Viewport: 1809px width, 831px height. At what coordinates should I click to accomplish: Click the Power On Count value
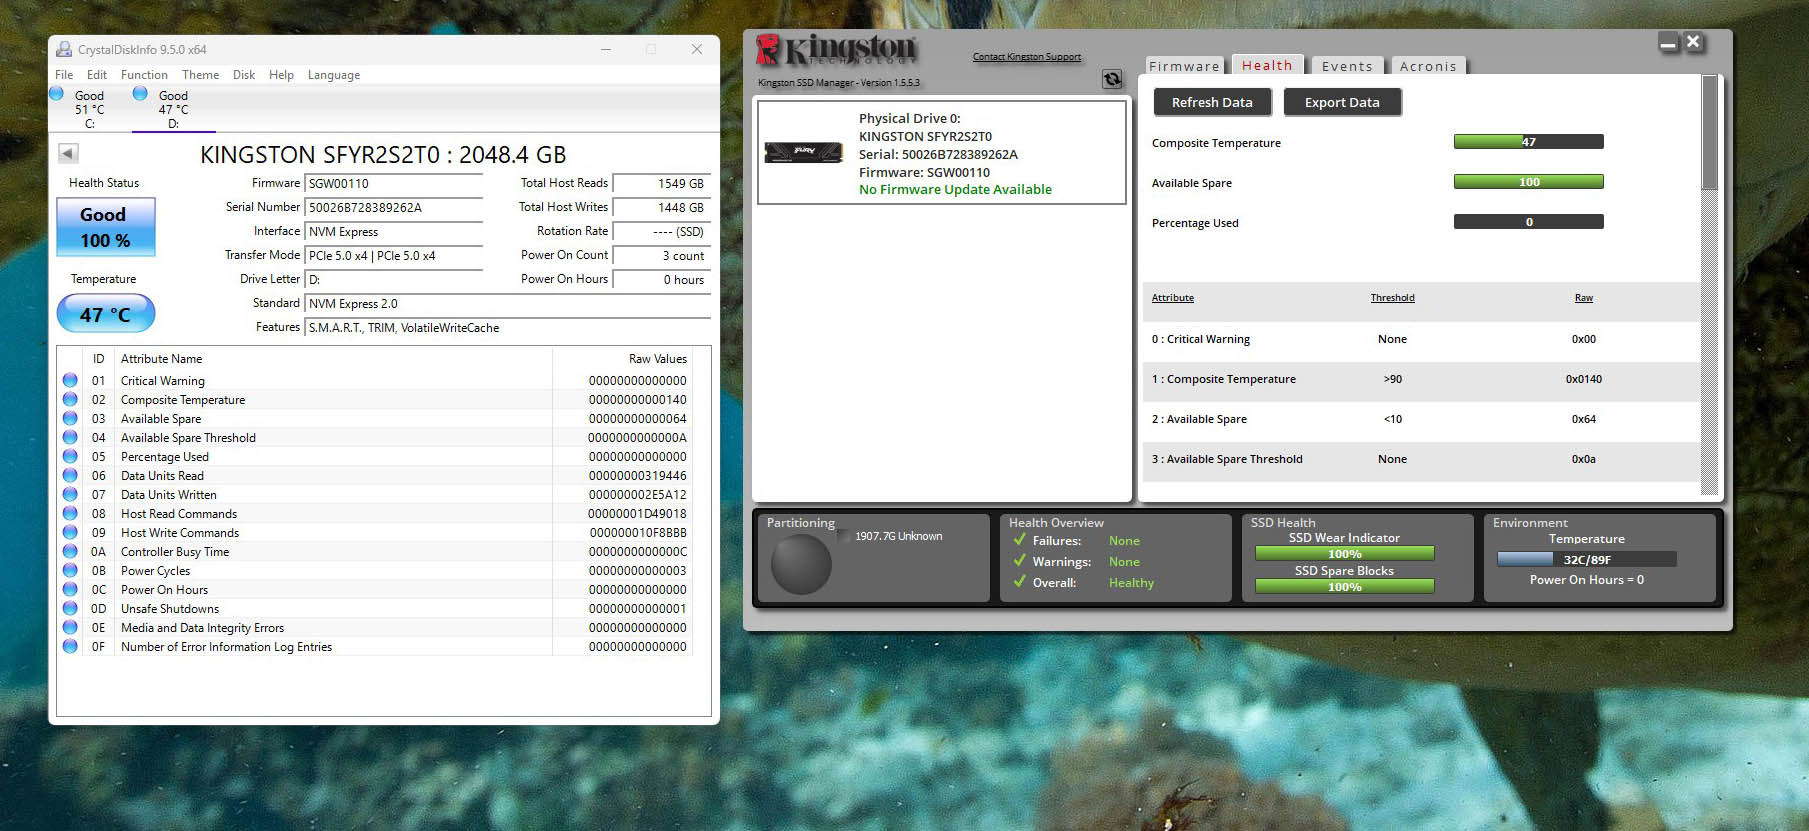tap(661, 256)
